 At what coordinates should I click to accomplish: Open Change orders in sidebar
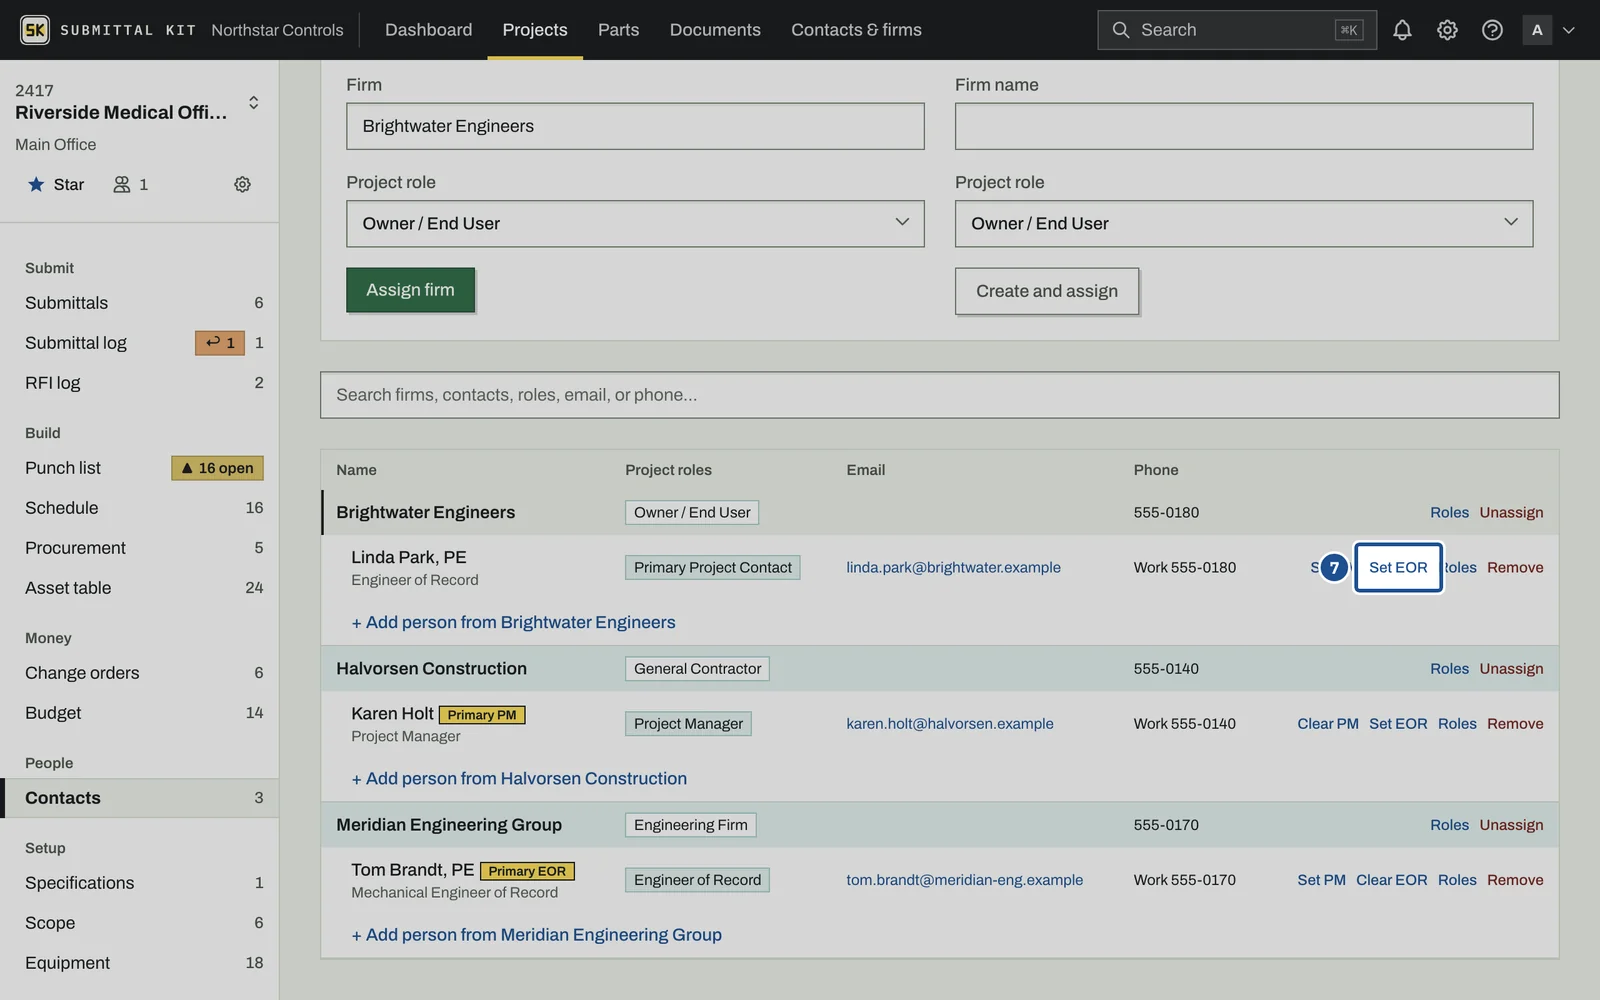[x=140, y=673]
